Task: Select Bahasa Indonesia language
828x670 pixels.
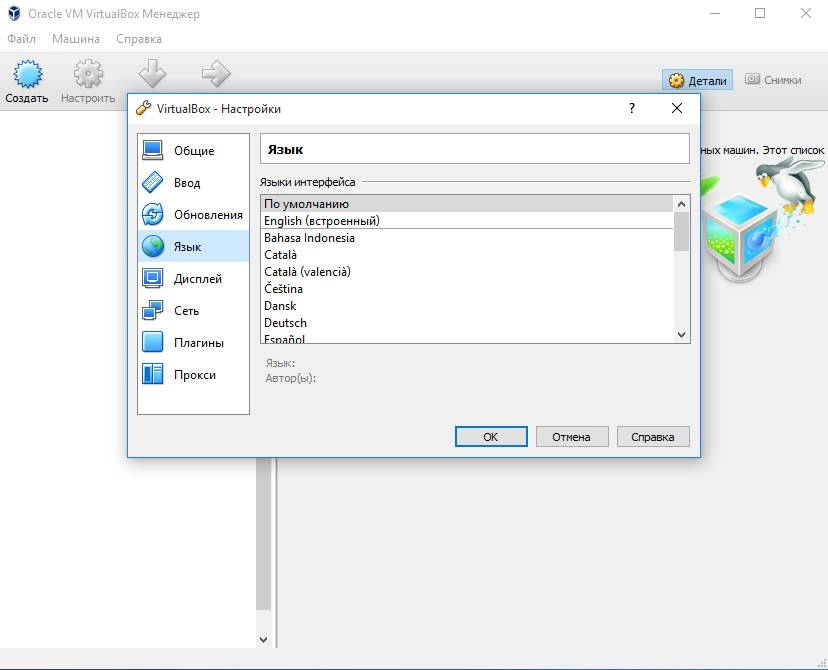Action: coord(467,238)
